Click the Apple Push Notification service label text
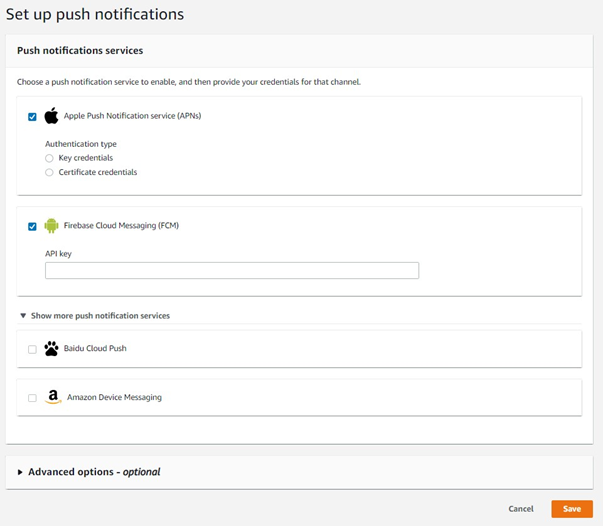This screenshot has height=526, width=603. pyautogui.click(x=131, y=116)
